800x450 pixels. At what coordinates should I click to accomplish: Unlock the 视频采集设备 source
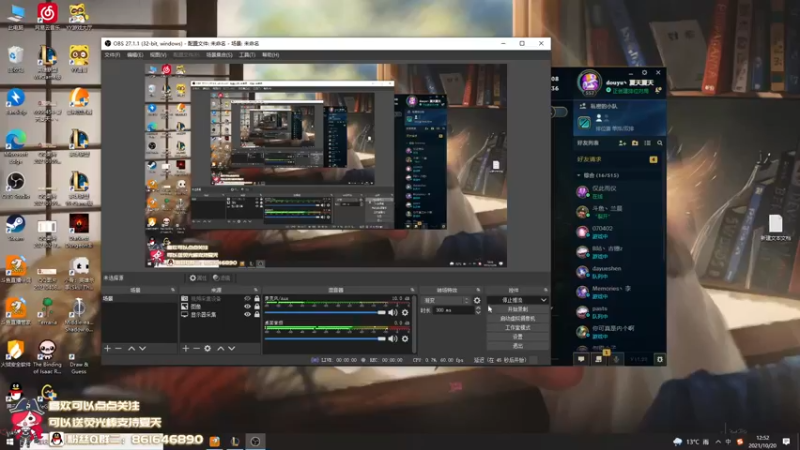click(x=257, y=298)
